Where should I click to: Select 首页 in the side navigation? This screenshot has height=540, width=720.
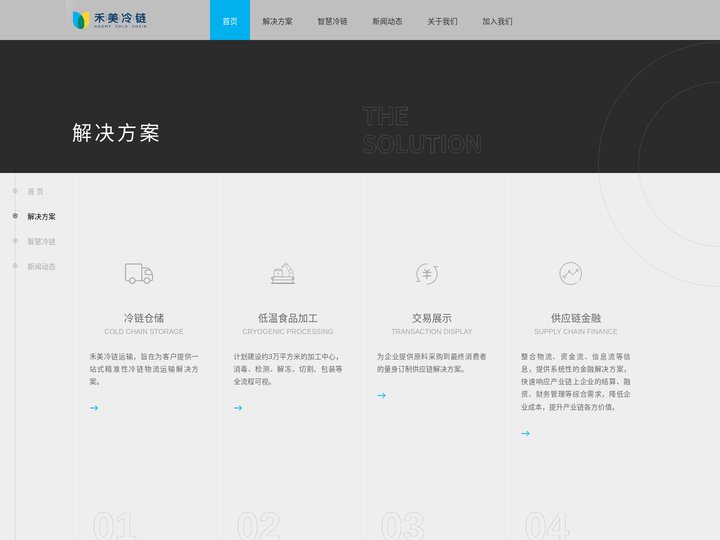click(x=35, y=191)
